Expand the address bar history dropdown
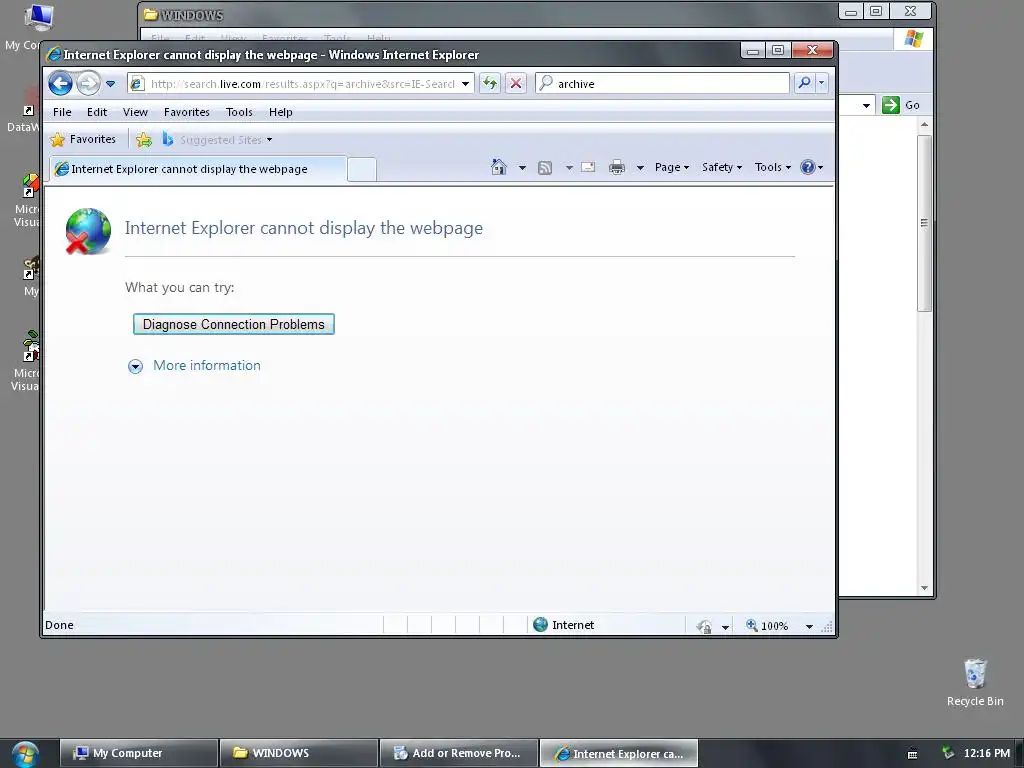Screen dimensions: 1024x768 (x=465, y=84)
